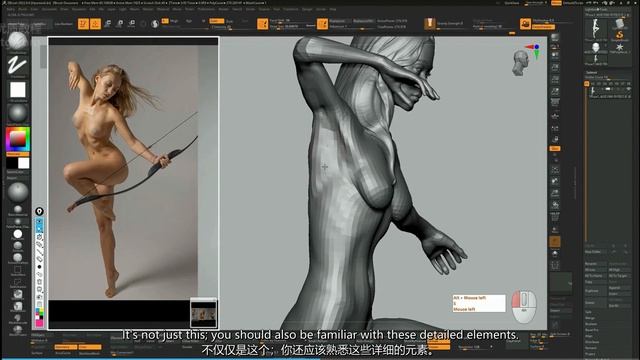The image size is (640, 360).
Task: Click the Append subtool button
Action: [619, 288]
